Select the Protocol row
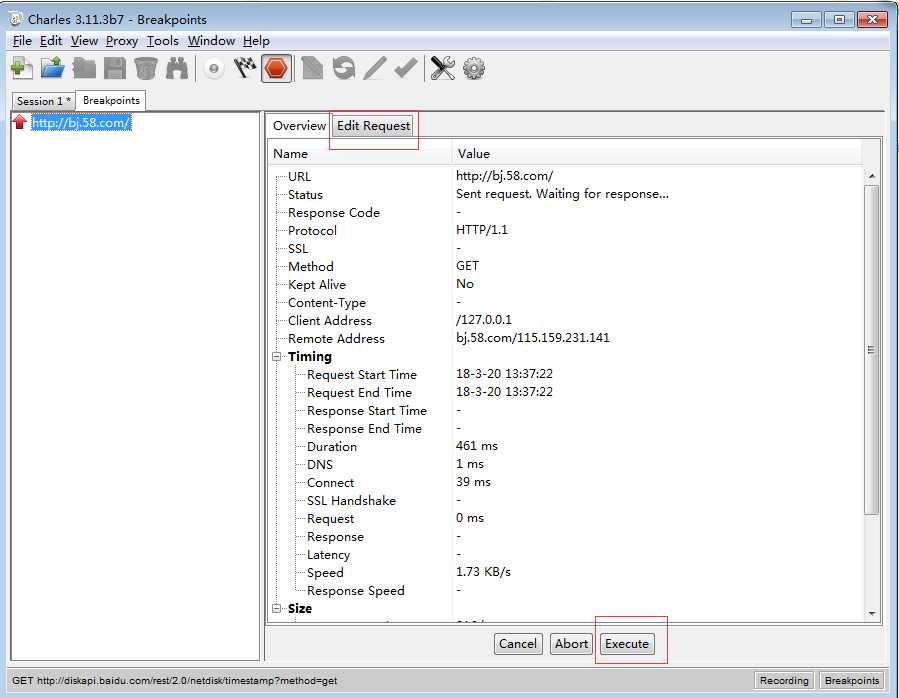The image size is (899, 698). (x=566, y=230)
